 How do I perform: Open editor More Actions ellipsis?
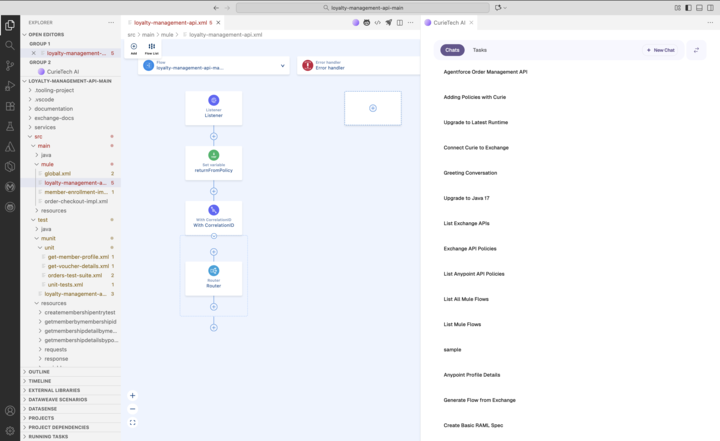[x=411, y=23]
